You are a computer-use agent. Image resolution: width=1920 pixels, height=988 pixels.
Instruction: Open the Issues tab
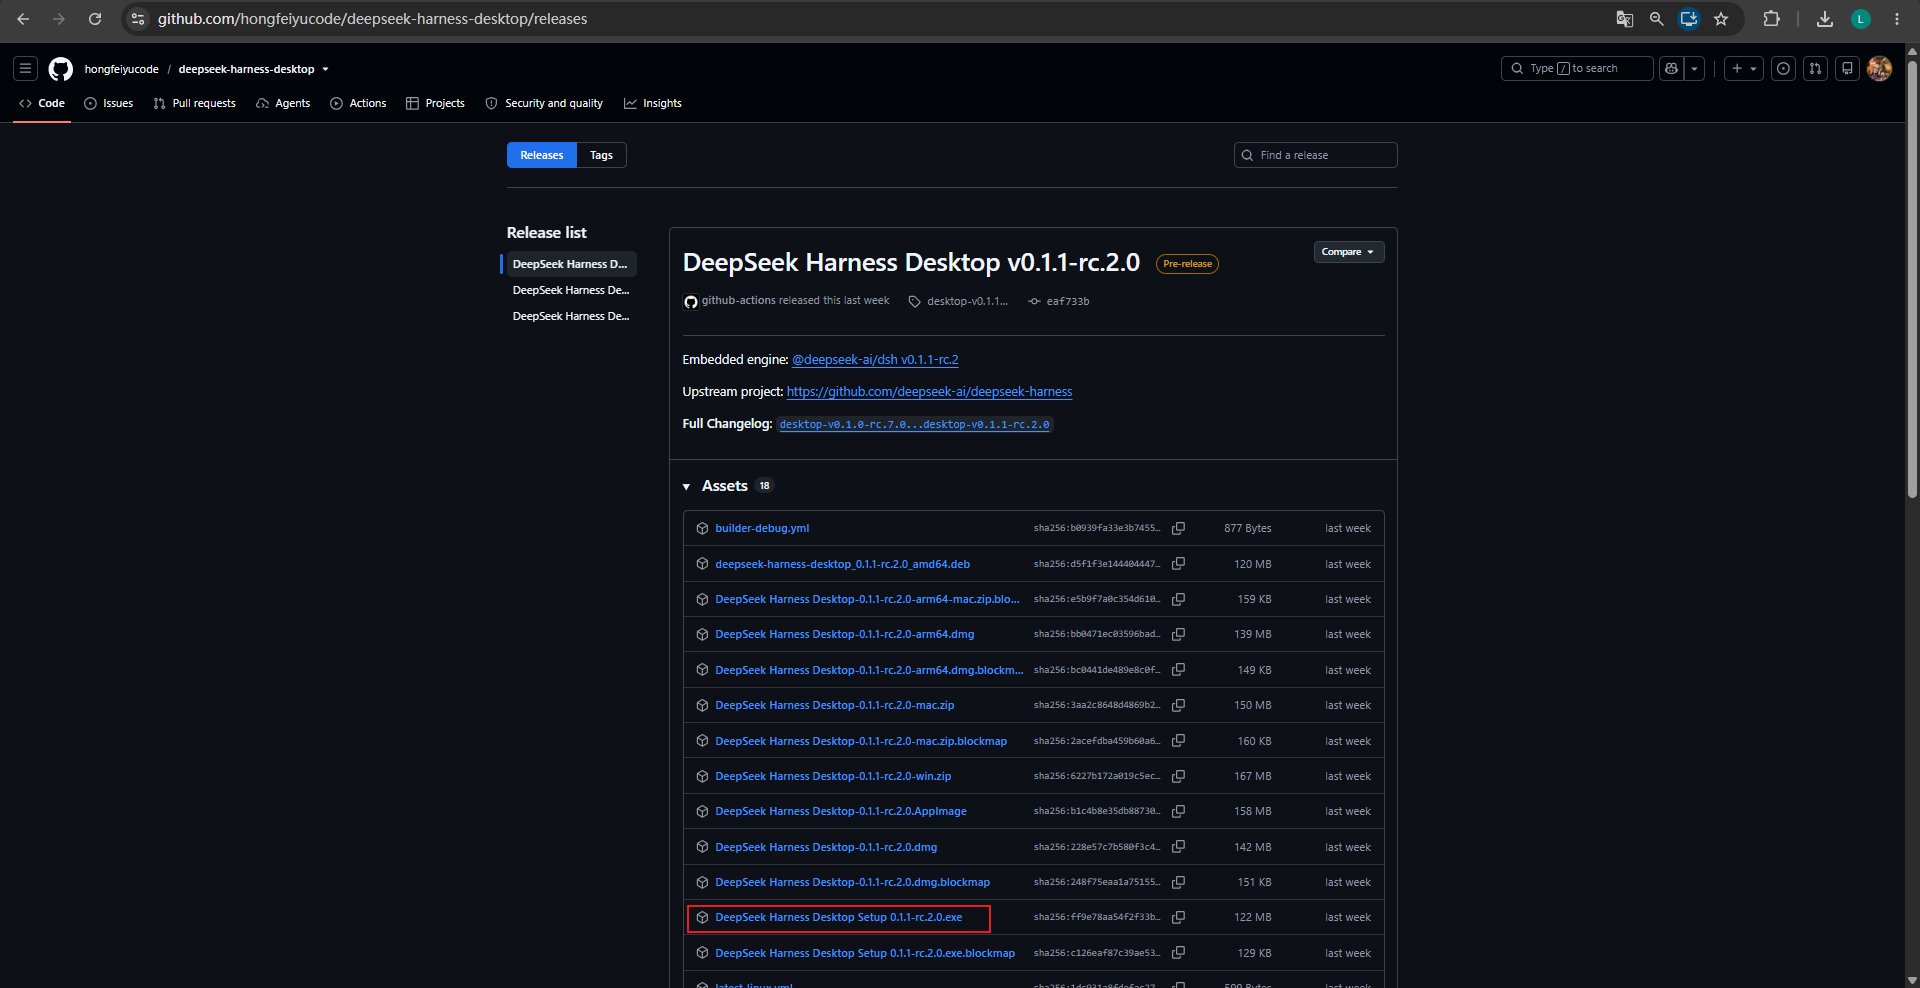pyautogui.click(x=109, y=103)
